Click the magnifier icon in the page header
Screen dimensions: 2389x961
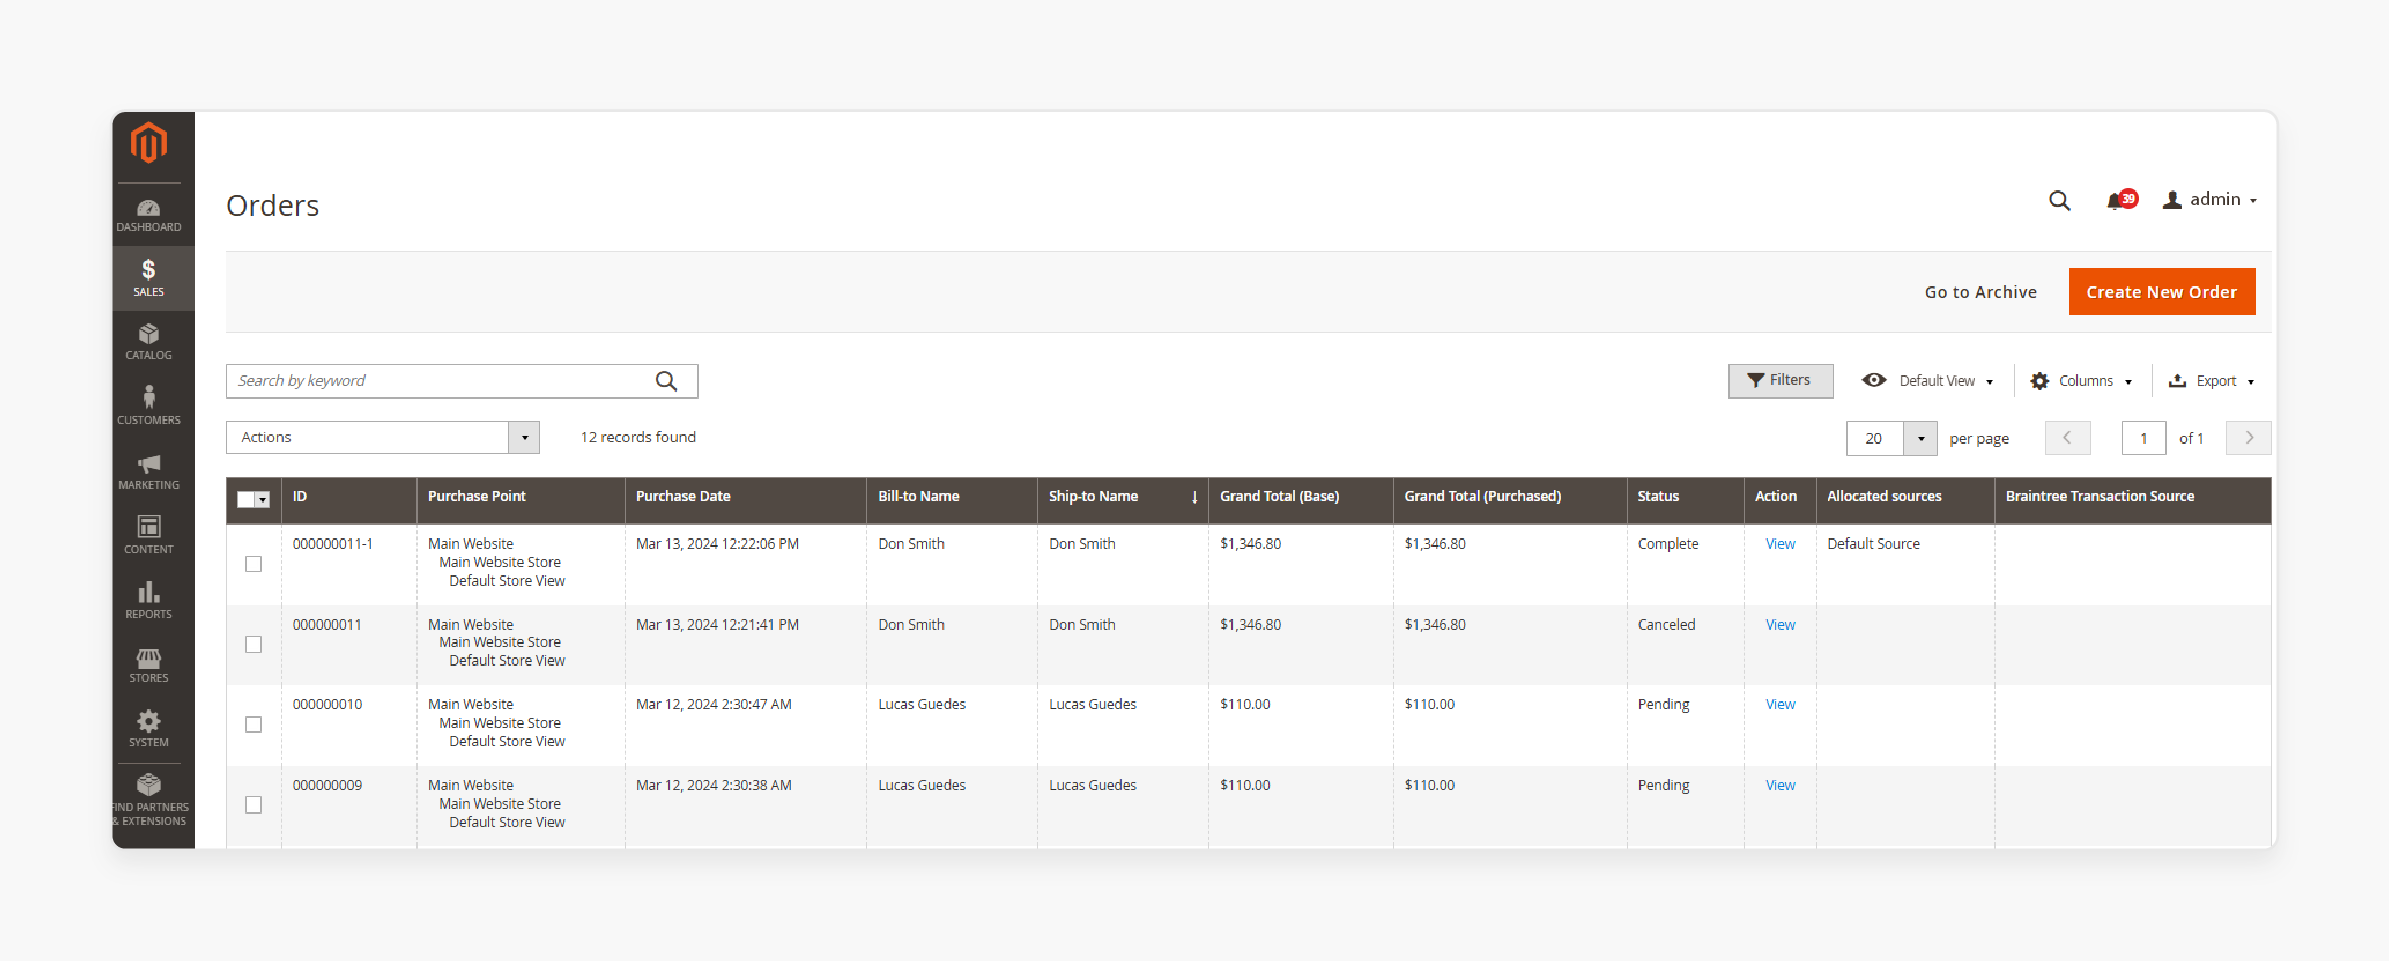tap(2059, 201)
